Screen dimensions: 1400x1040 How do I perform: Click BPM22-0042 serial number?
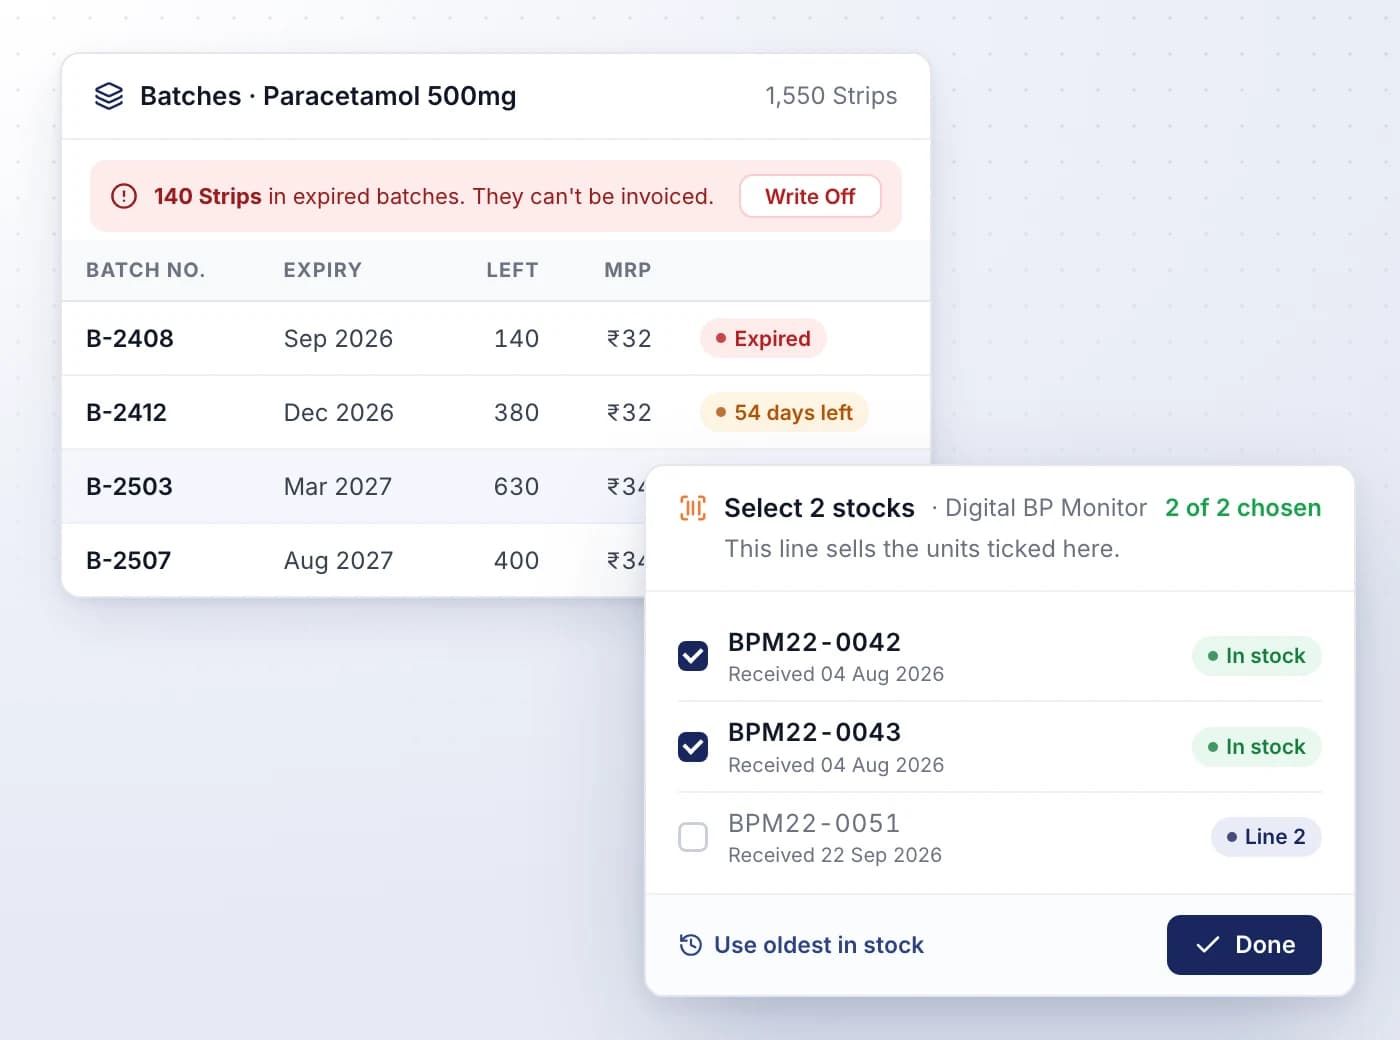(x=814, y=642)
